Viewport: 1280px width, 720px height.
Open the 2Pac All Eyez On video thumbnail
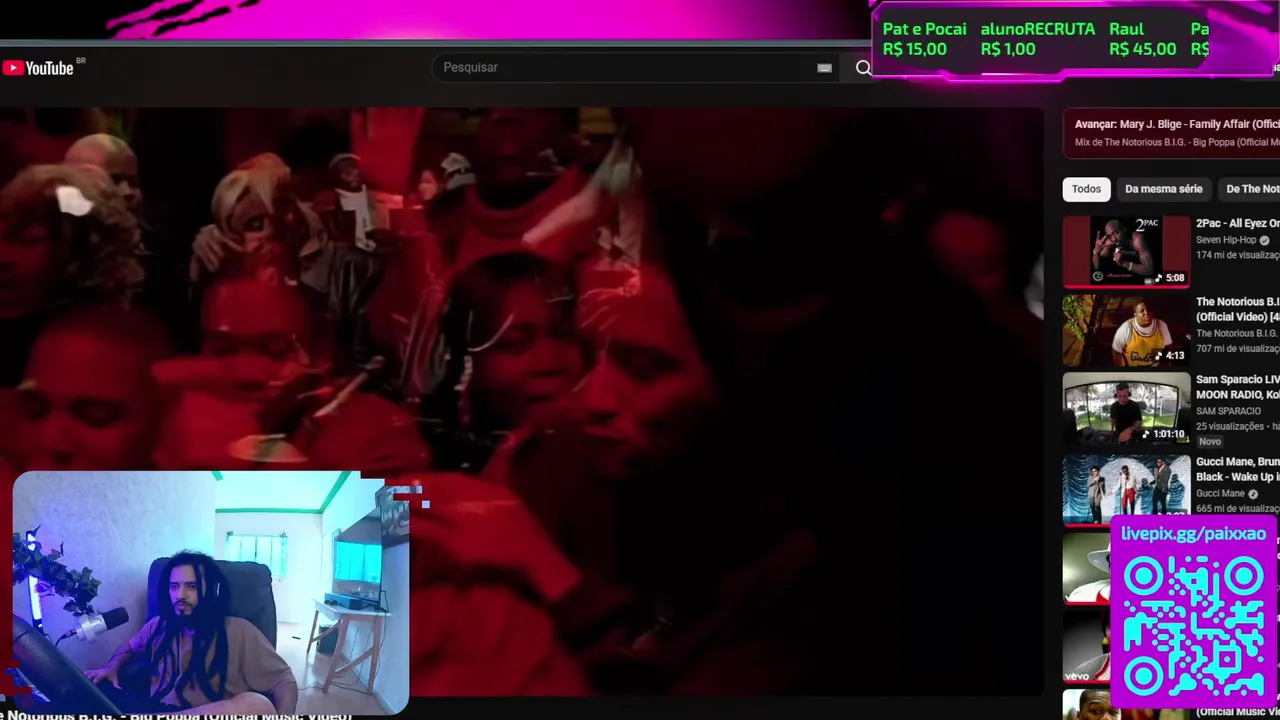click(x=1126, y=251)
